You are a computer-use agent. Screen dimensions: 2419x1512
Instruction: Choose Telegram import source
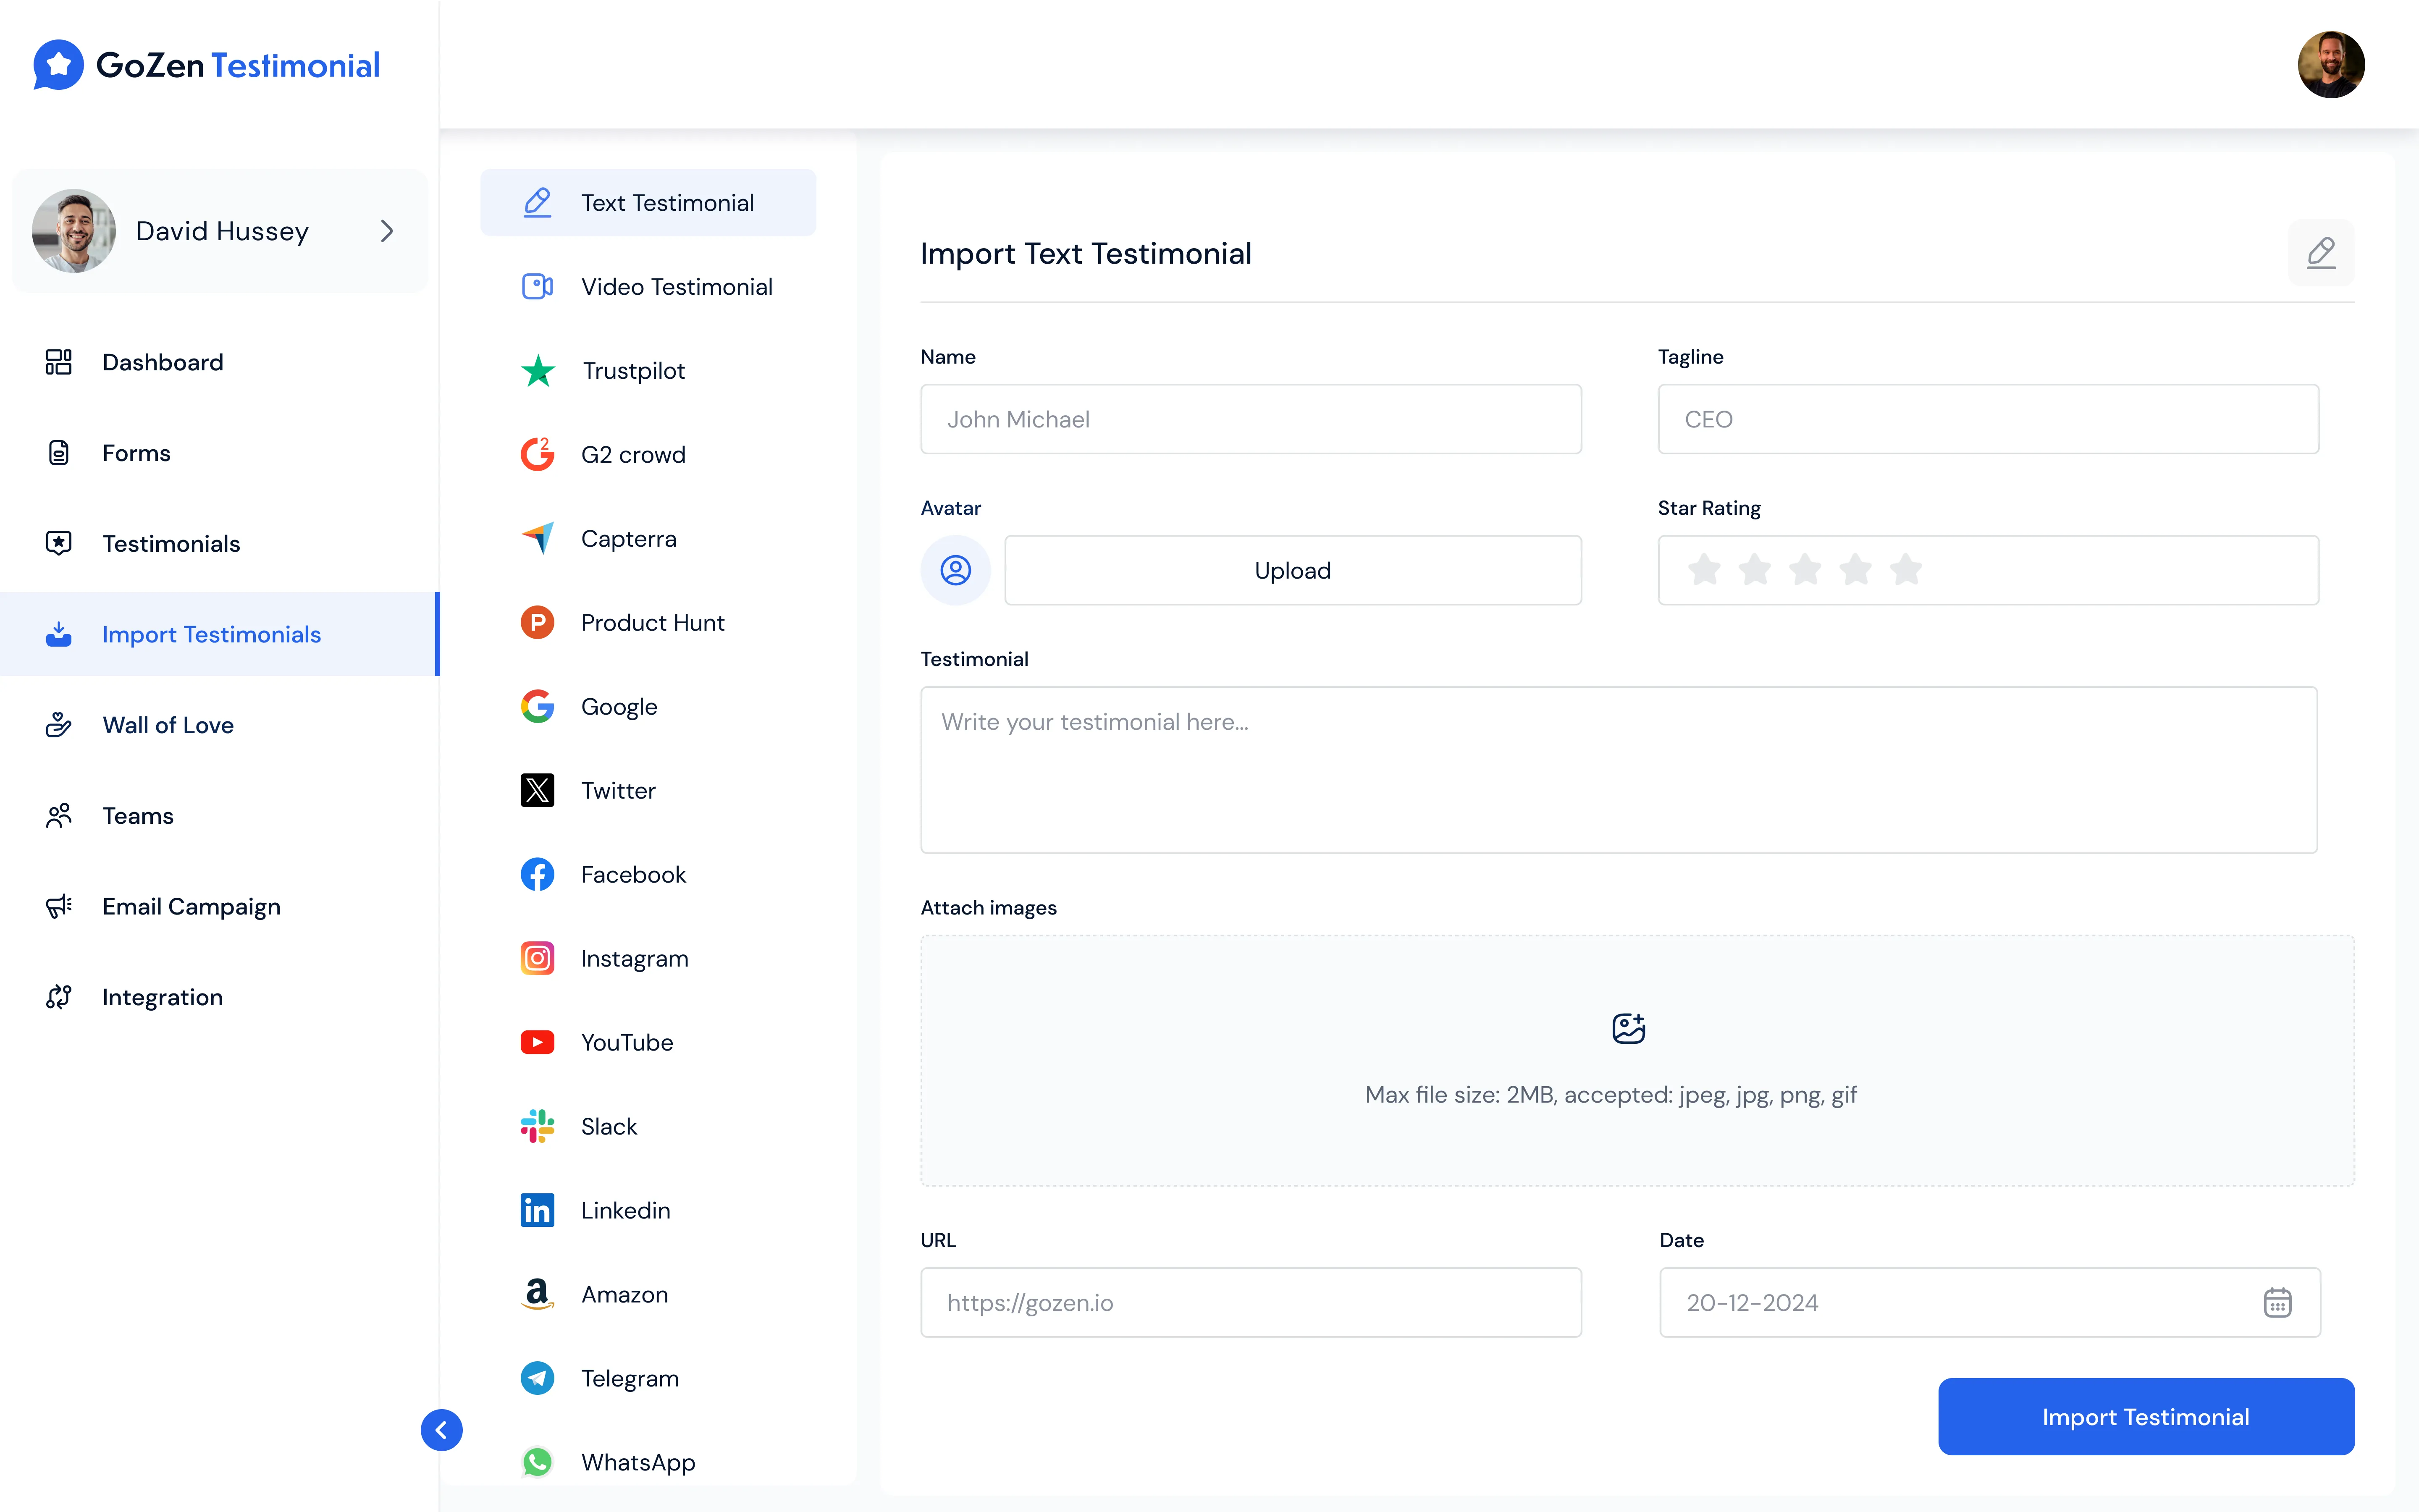click(x=648, y=1379)
